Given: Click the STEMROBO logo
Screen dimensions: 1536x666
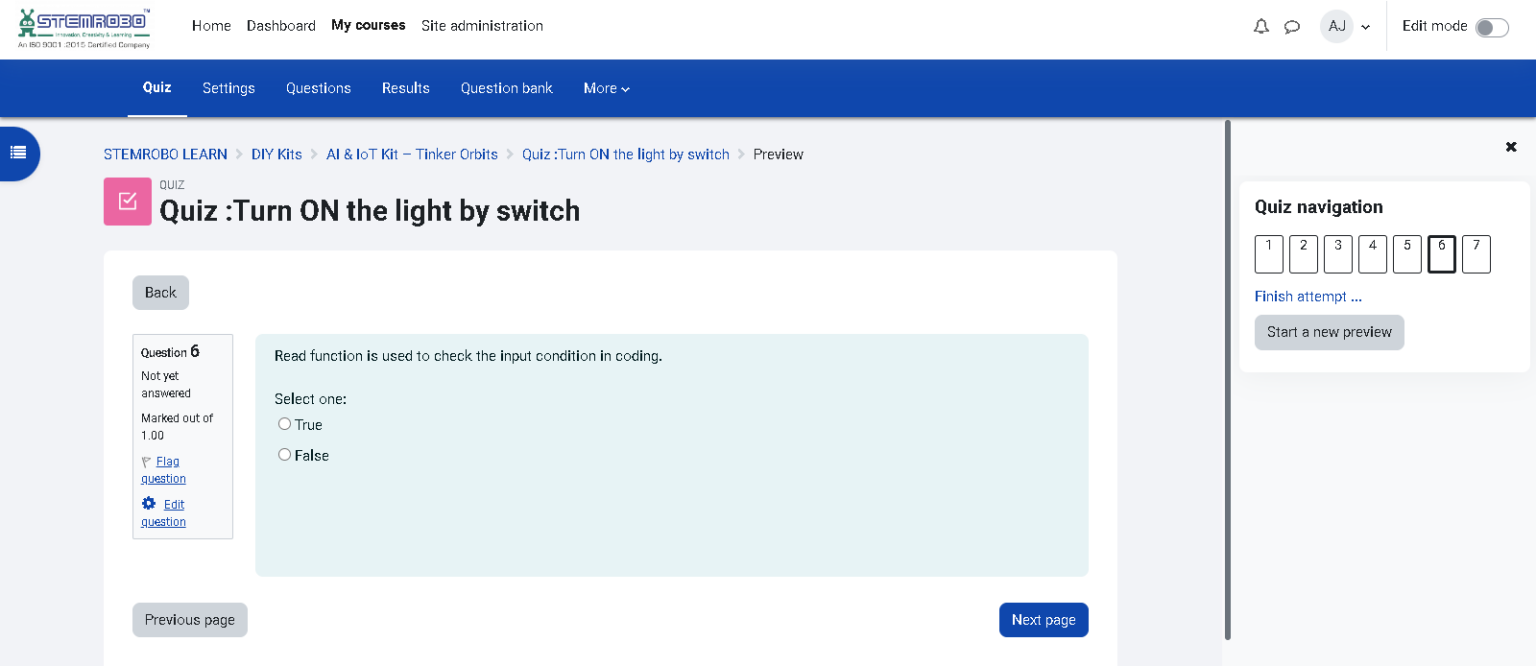Looking at the screenshot, I should (x=83, y=27).
